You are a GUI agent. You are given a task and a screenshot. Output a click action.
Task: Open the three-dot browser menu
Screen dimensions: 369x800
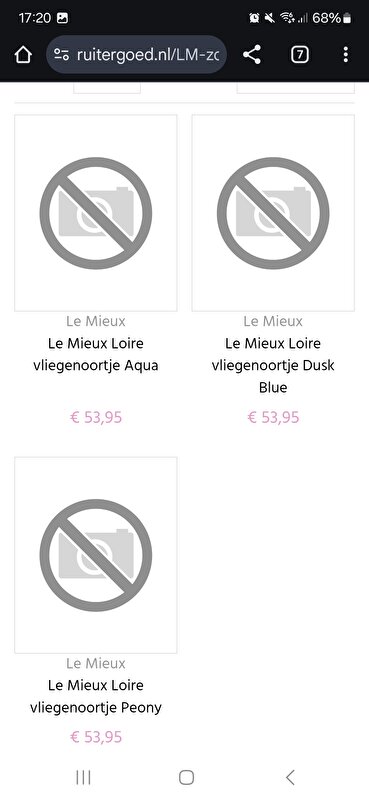pos(346,55)
